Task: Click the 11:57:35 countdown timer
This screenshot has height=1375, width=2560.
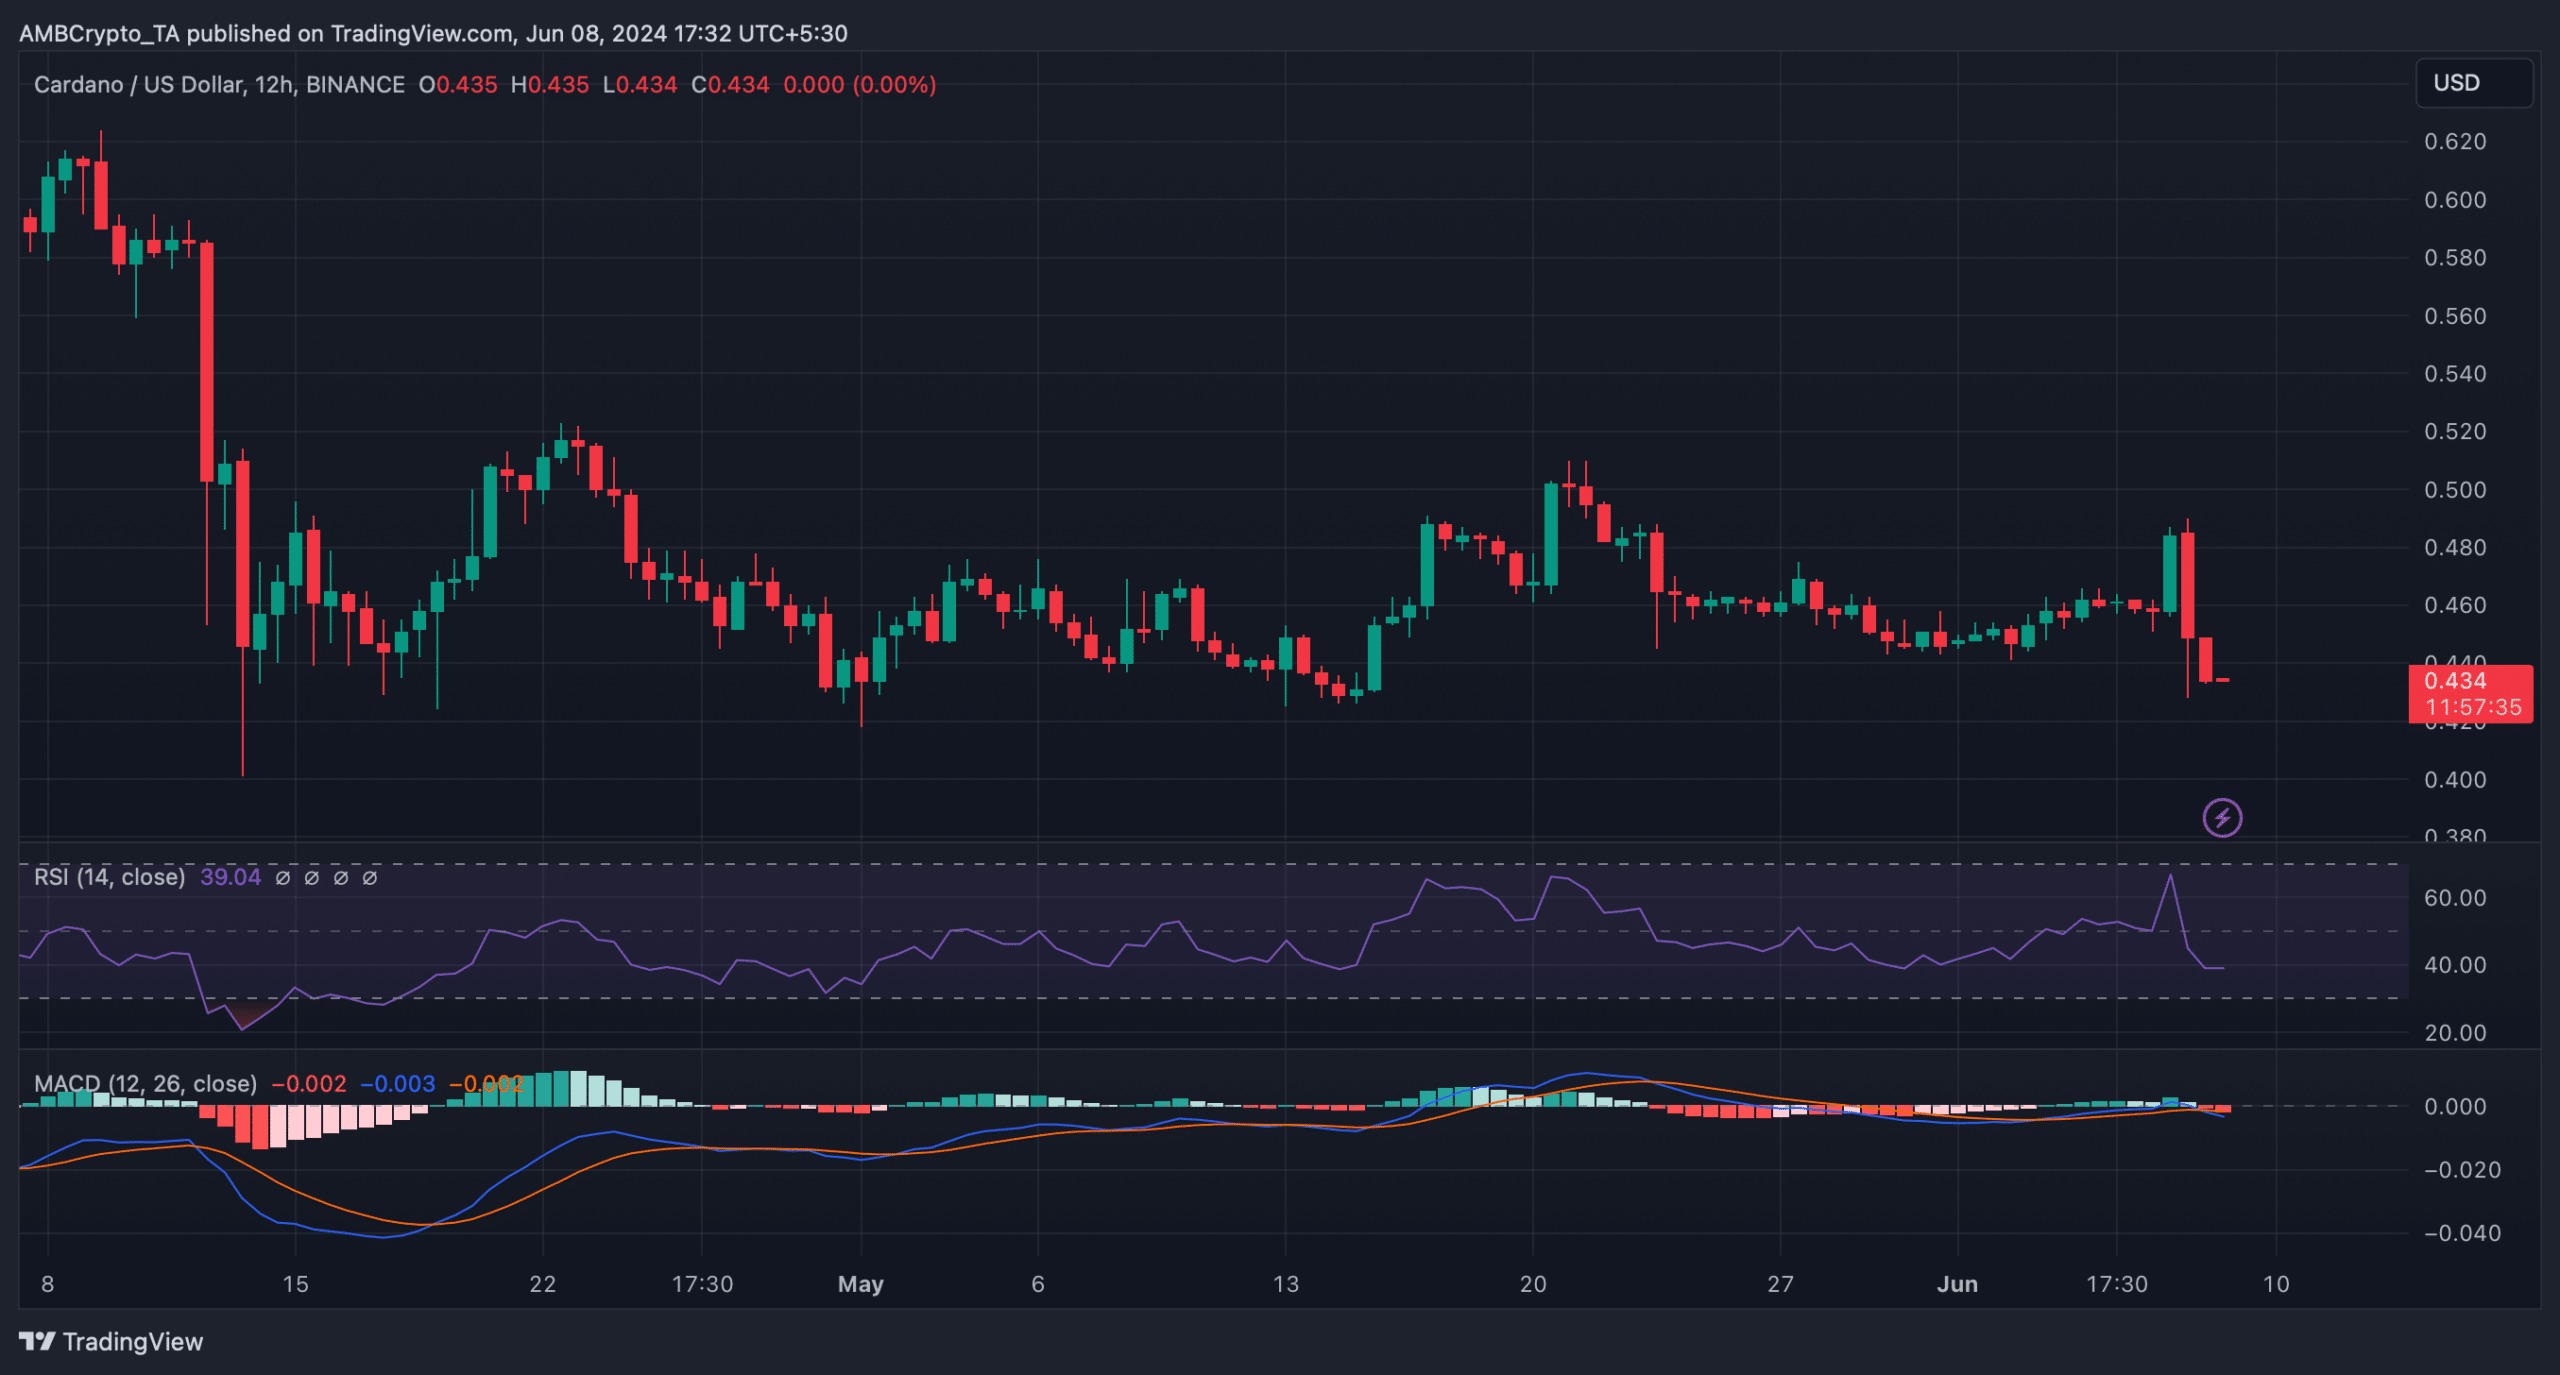Action: tap(2473, 708)
